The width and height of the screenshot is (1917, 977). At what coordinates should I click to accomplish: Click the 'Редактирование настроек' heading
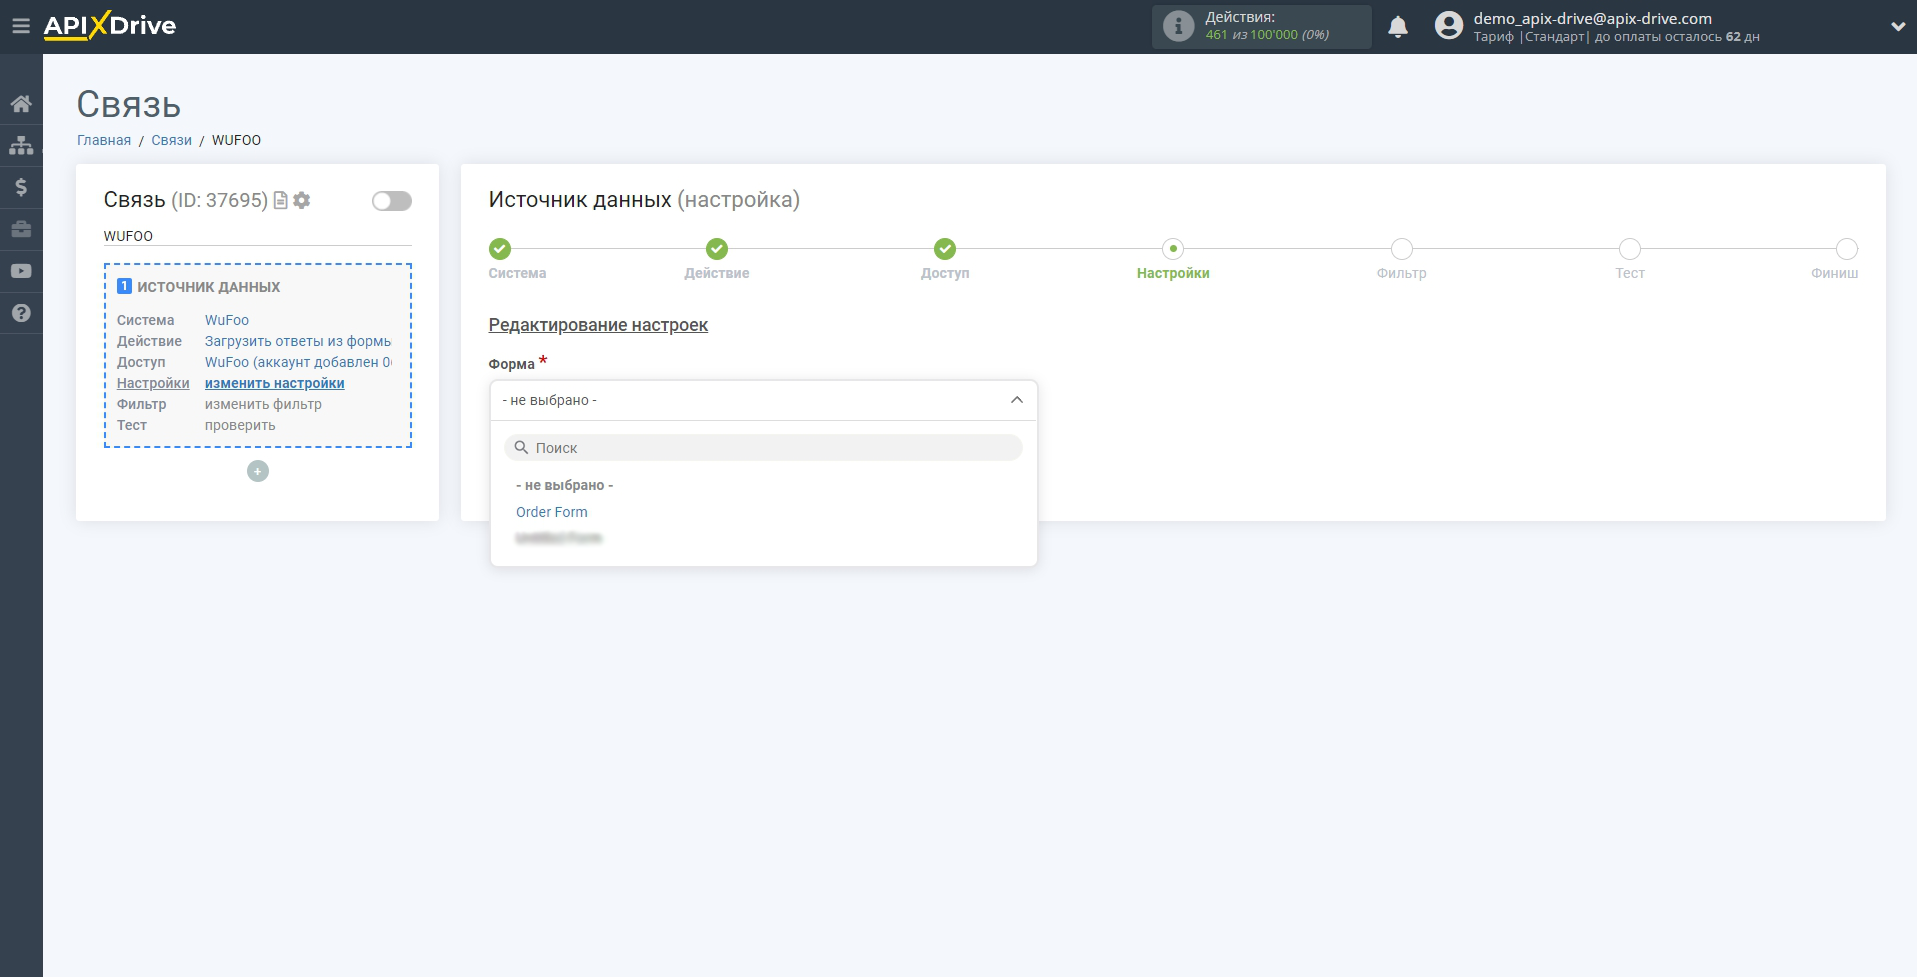(x=598, y=325)
